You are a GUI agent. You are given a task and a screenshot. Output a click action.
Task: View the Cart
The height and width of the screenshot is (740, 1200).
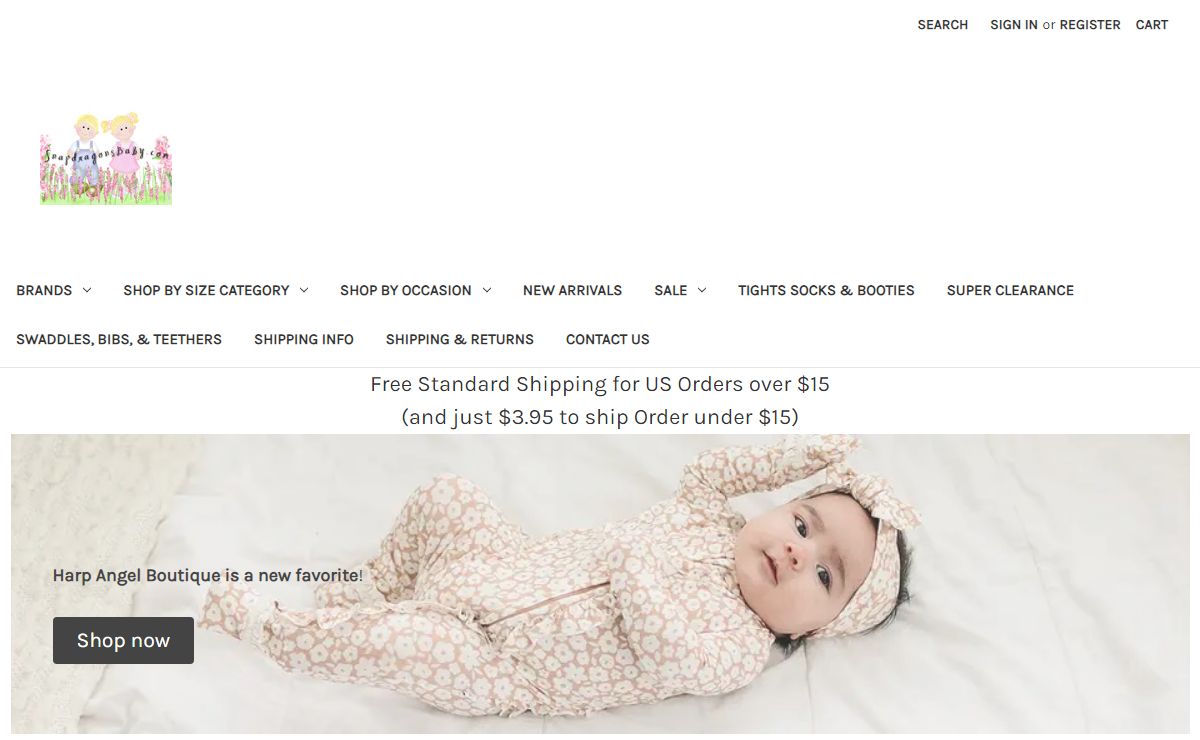[1151, 25]
